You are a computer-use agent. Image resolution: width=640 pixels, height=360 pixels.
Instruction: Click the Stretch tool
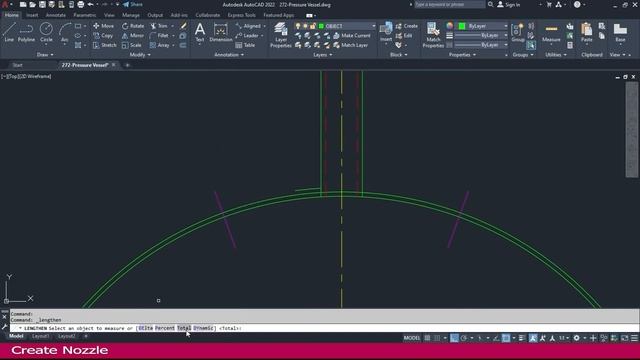[x=104, y=45]
